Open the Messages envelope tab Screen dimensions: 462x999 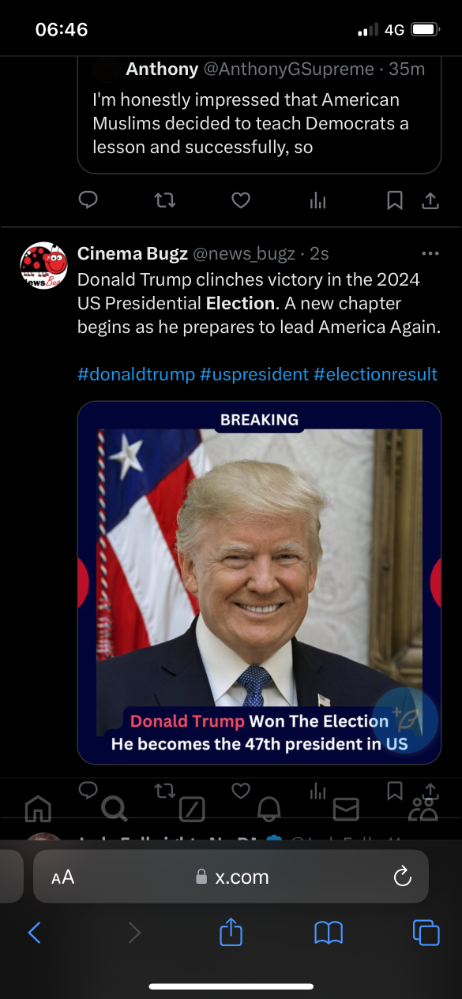346,809
